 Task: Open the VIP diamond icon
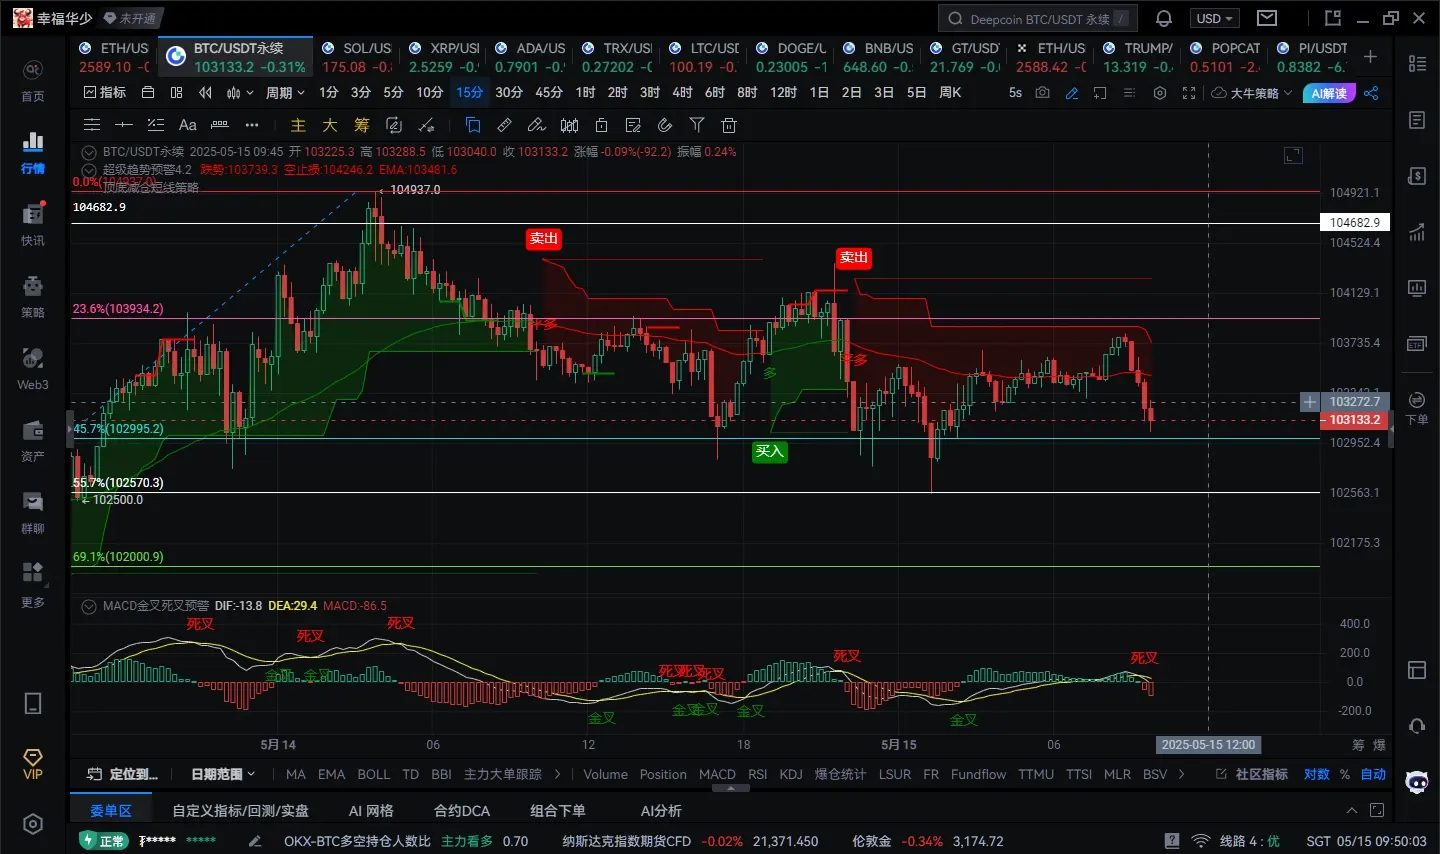coord(33,763)
